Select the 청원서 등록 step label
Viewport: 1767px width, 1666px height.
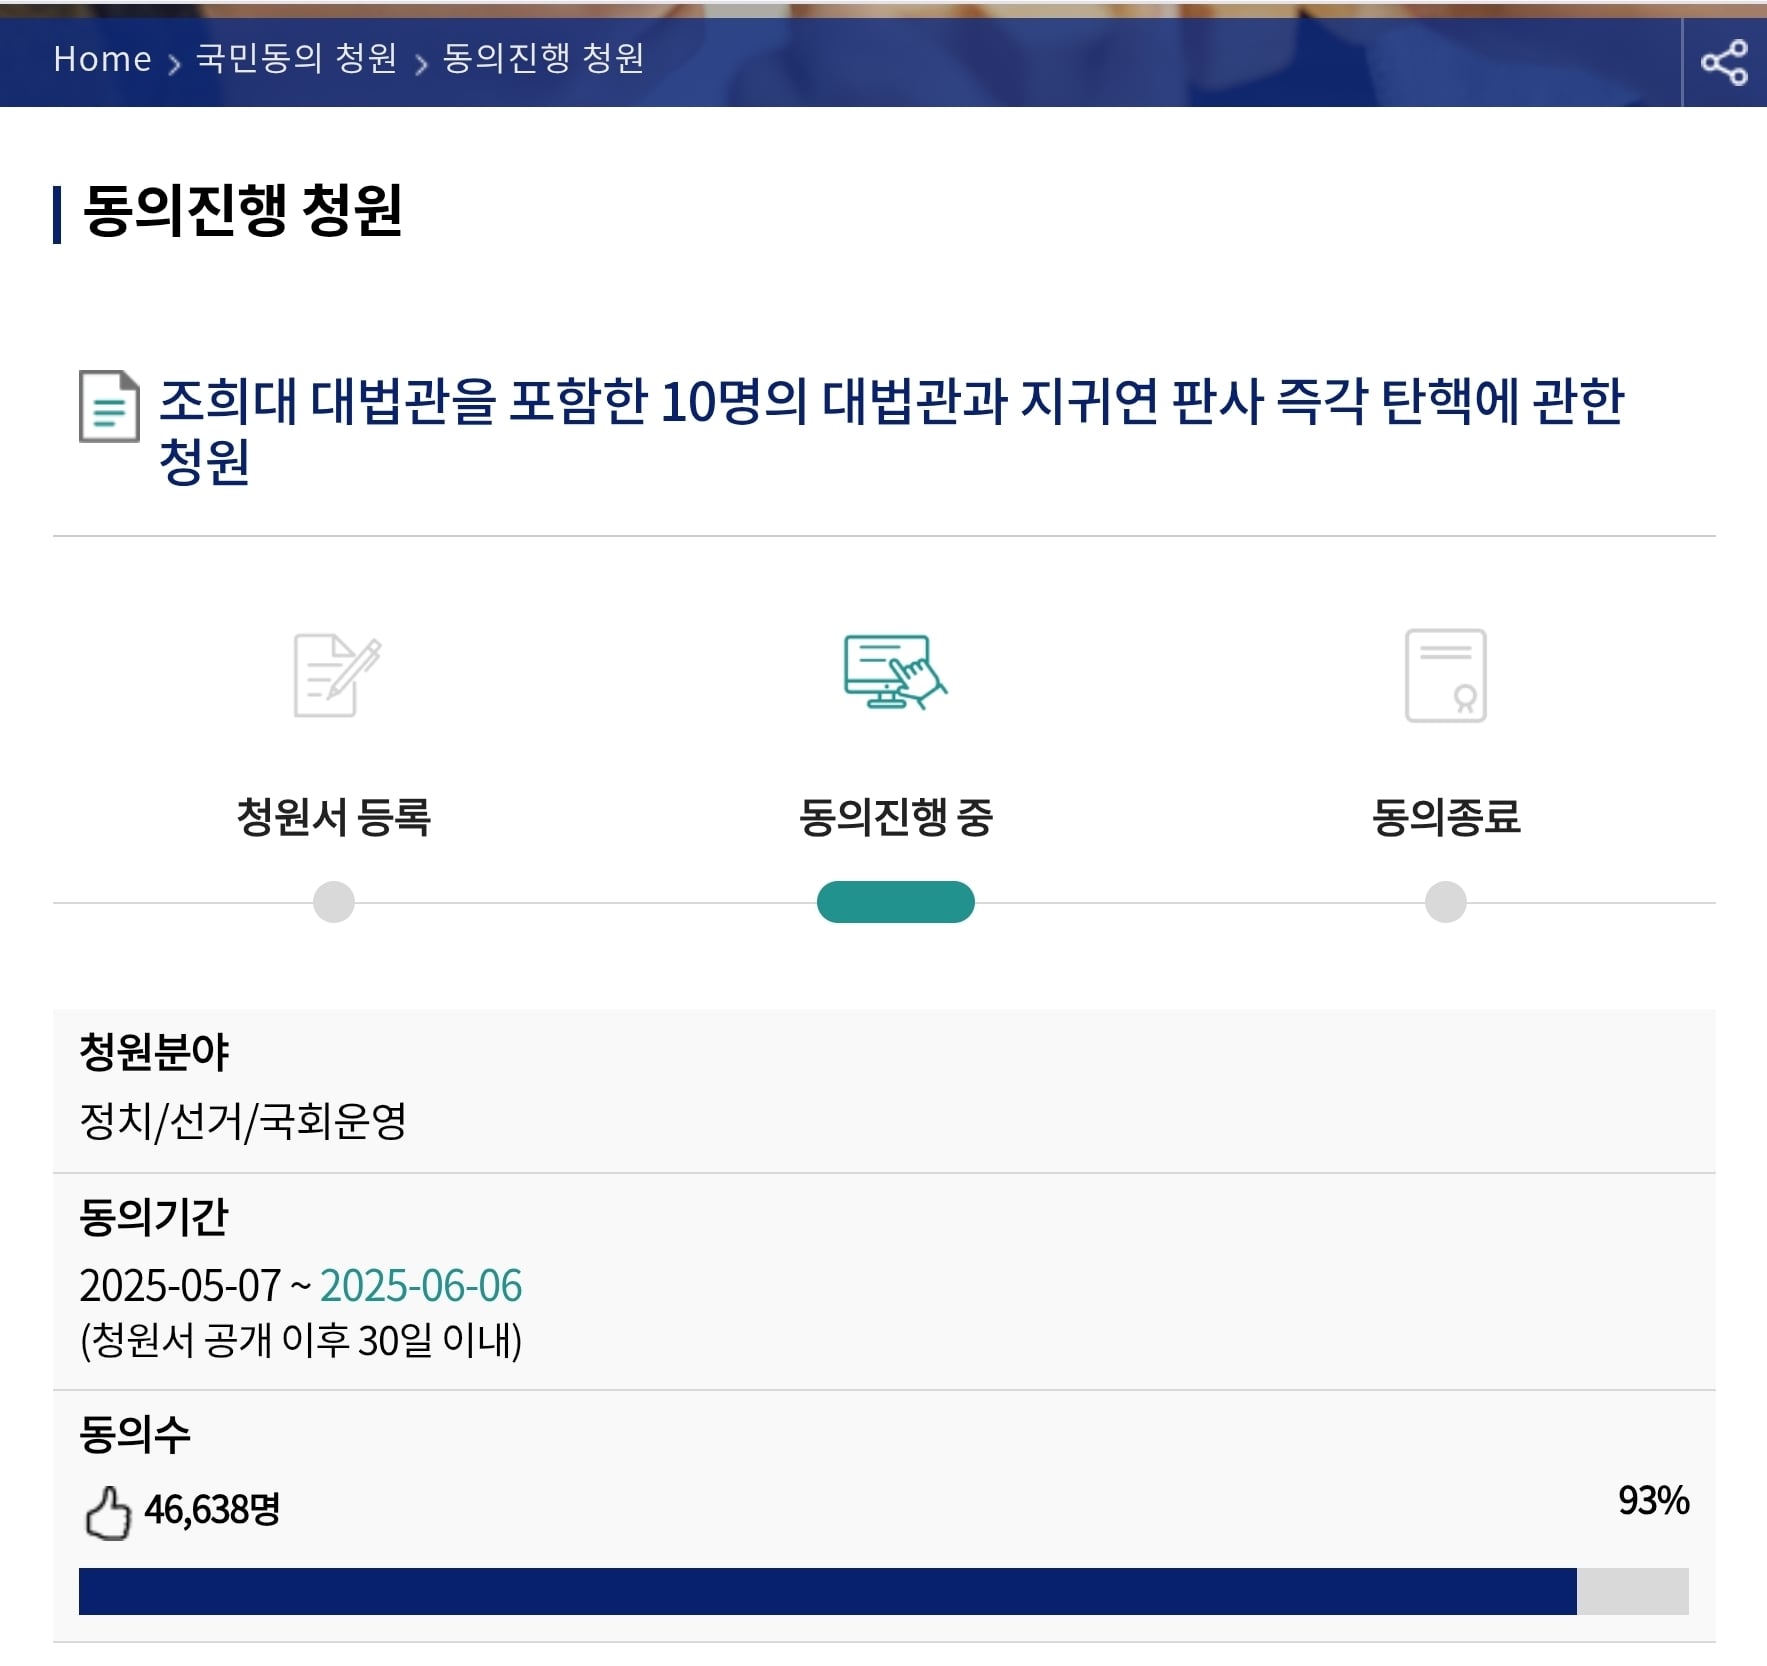333,817
